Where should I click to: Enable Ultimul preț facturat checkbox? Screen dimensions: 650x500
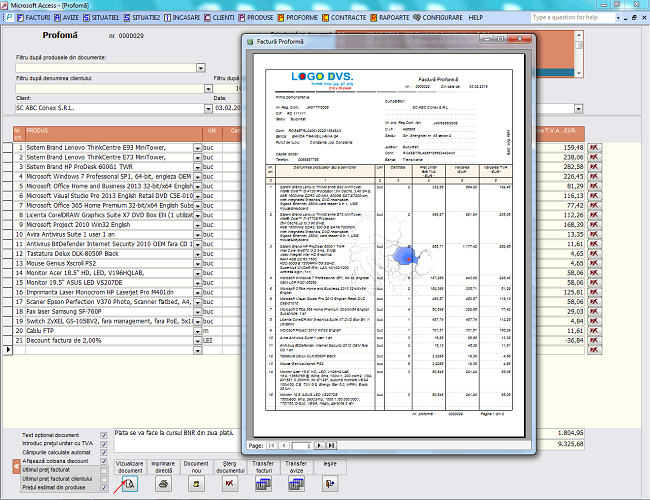104,470
